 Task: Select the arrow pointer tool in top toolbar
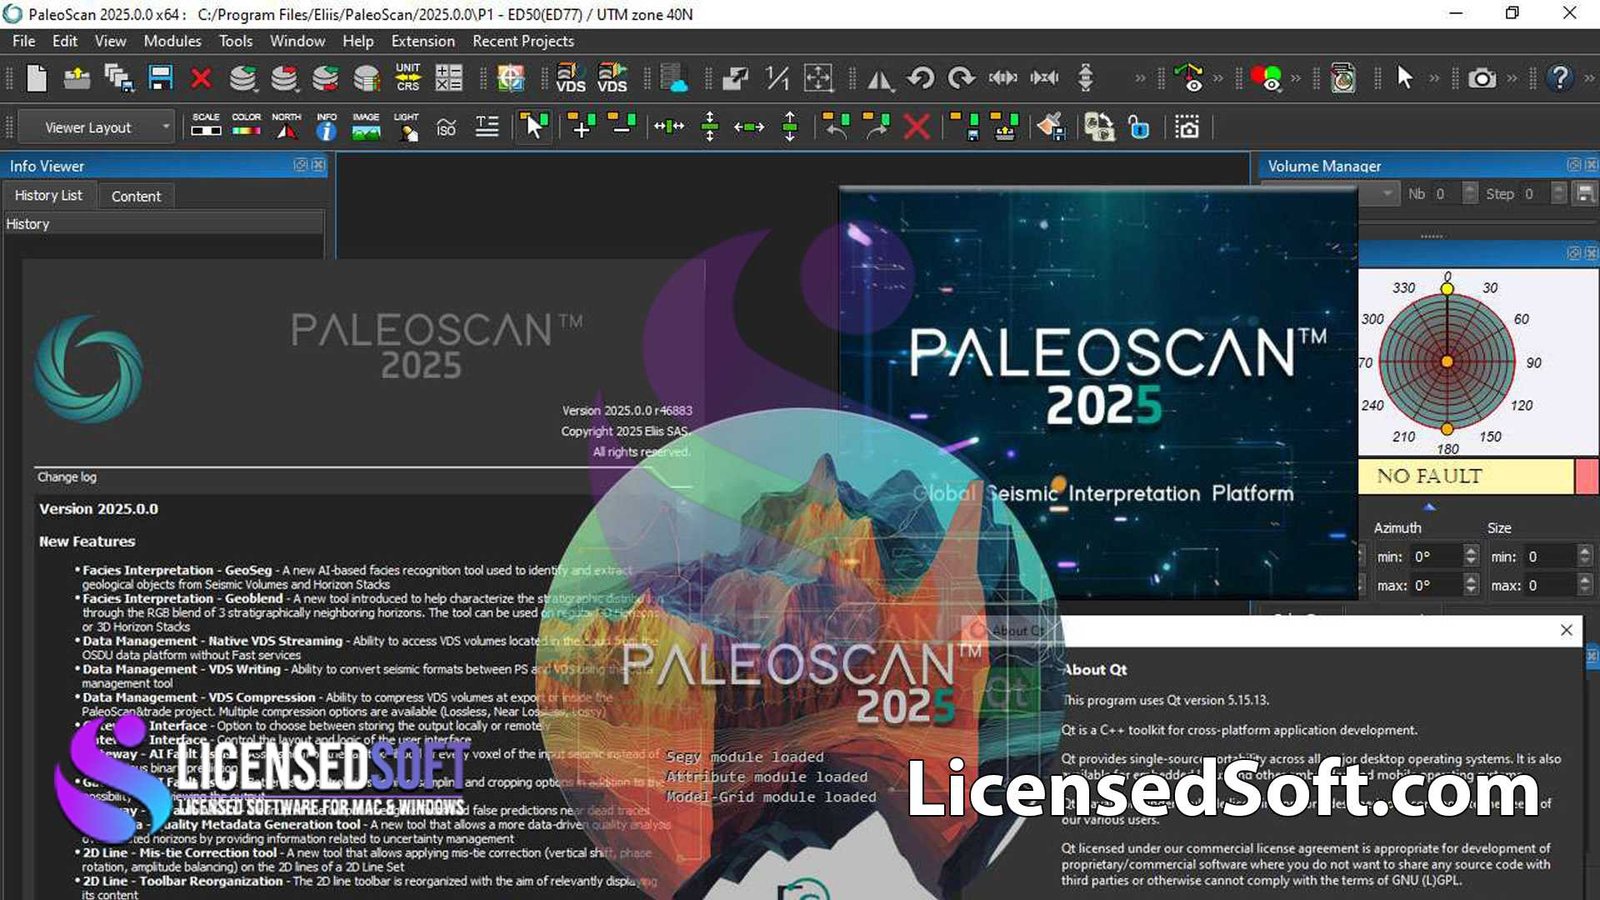point(1405,78)
